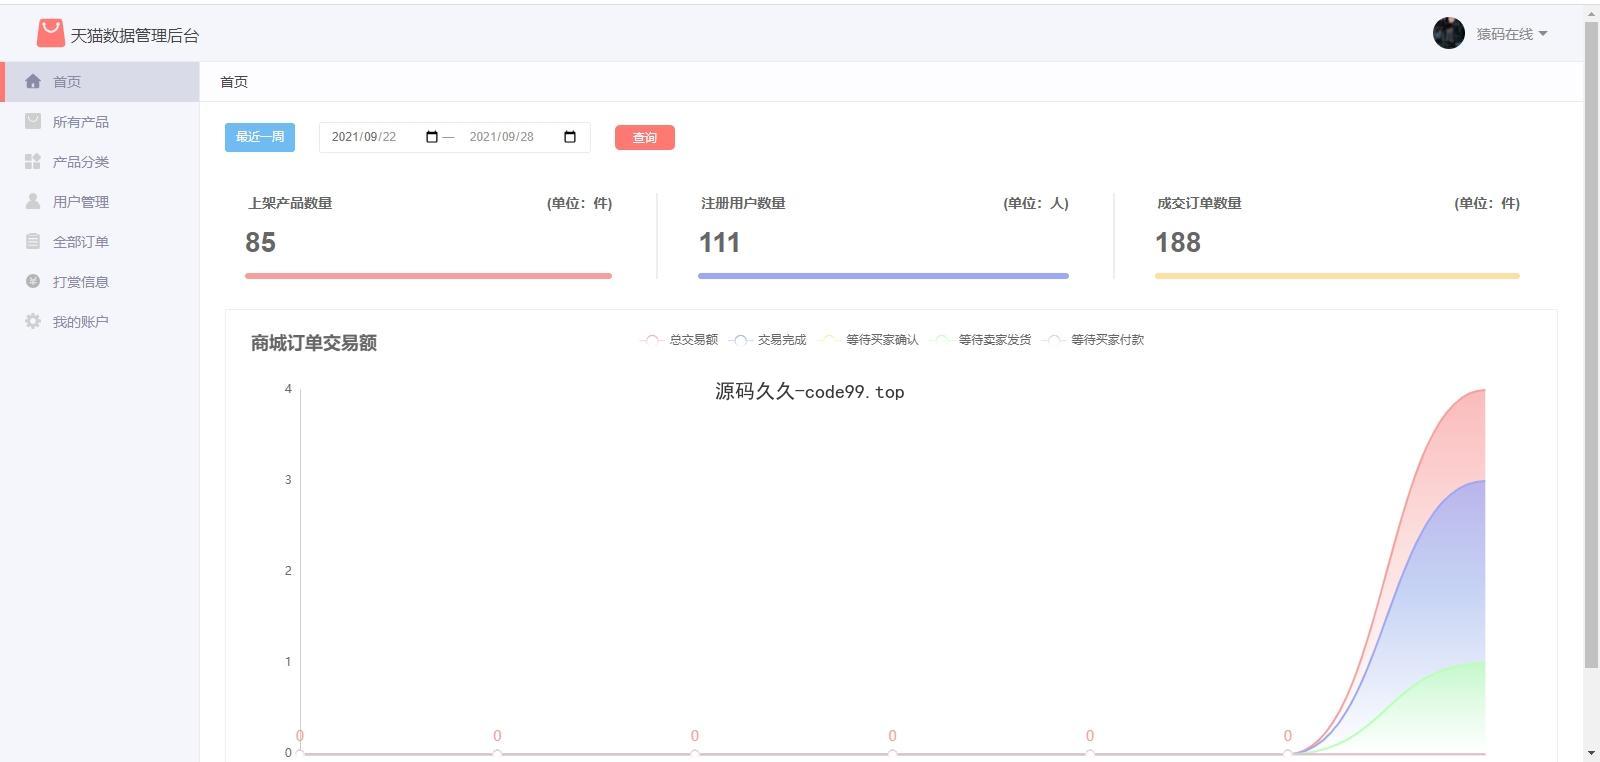Click the 打赏信息 coin icon
Image resolution: width=1600 pixels, height=762 pixels.
[33, 281]
